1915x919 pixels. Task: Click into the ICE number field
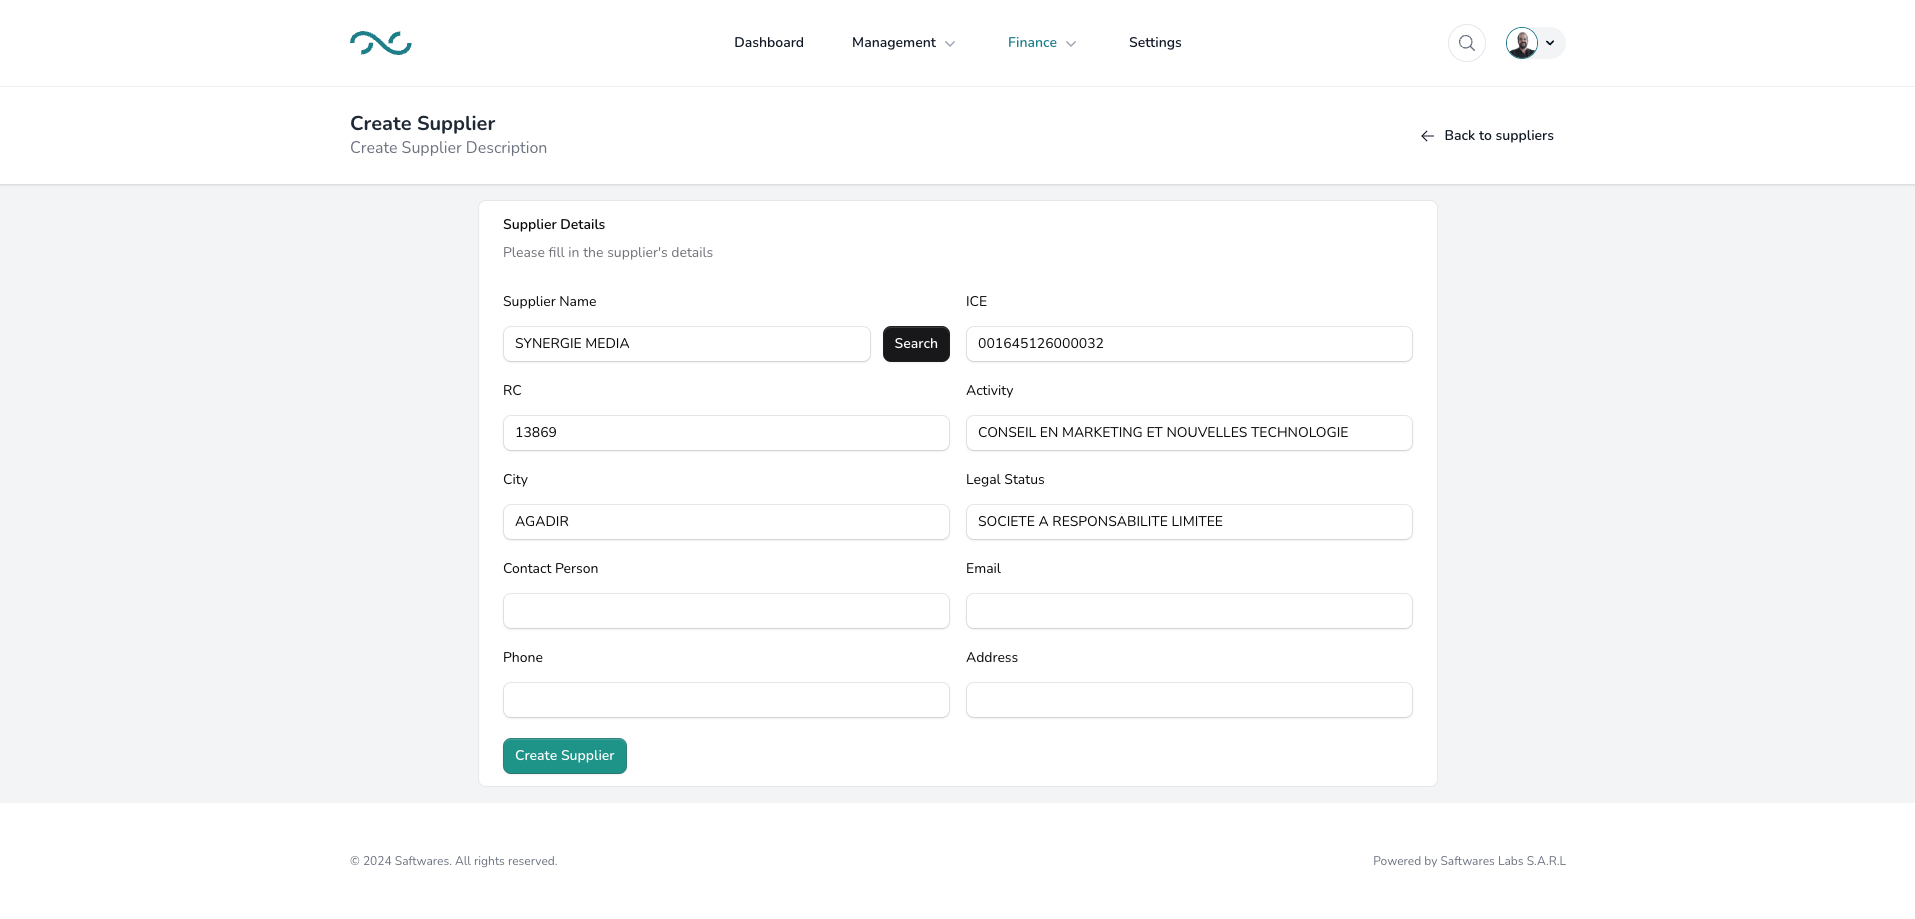point(1188,344)
